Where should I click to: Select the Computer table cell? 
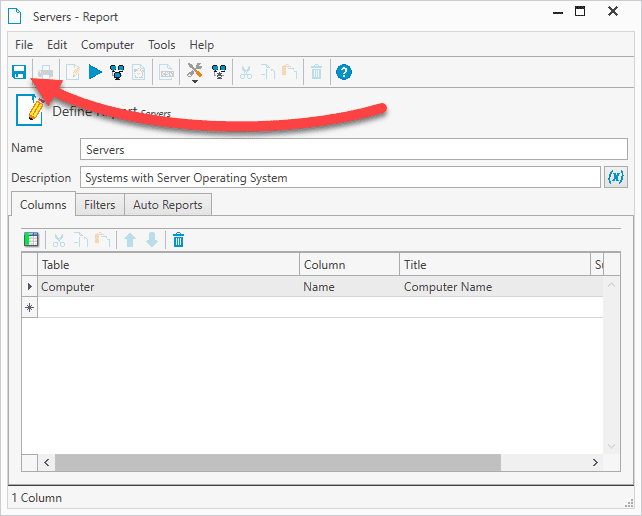coord(168,287)
